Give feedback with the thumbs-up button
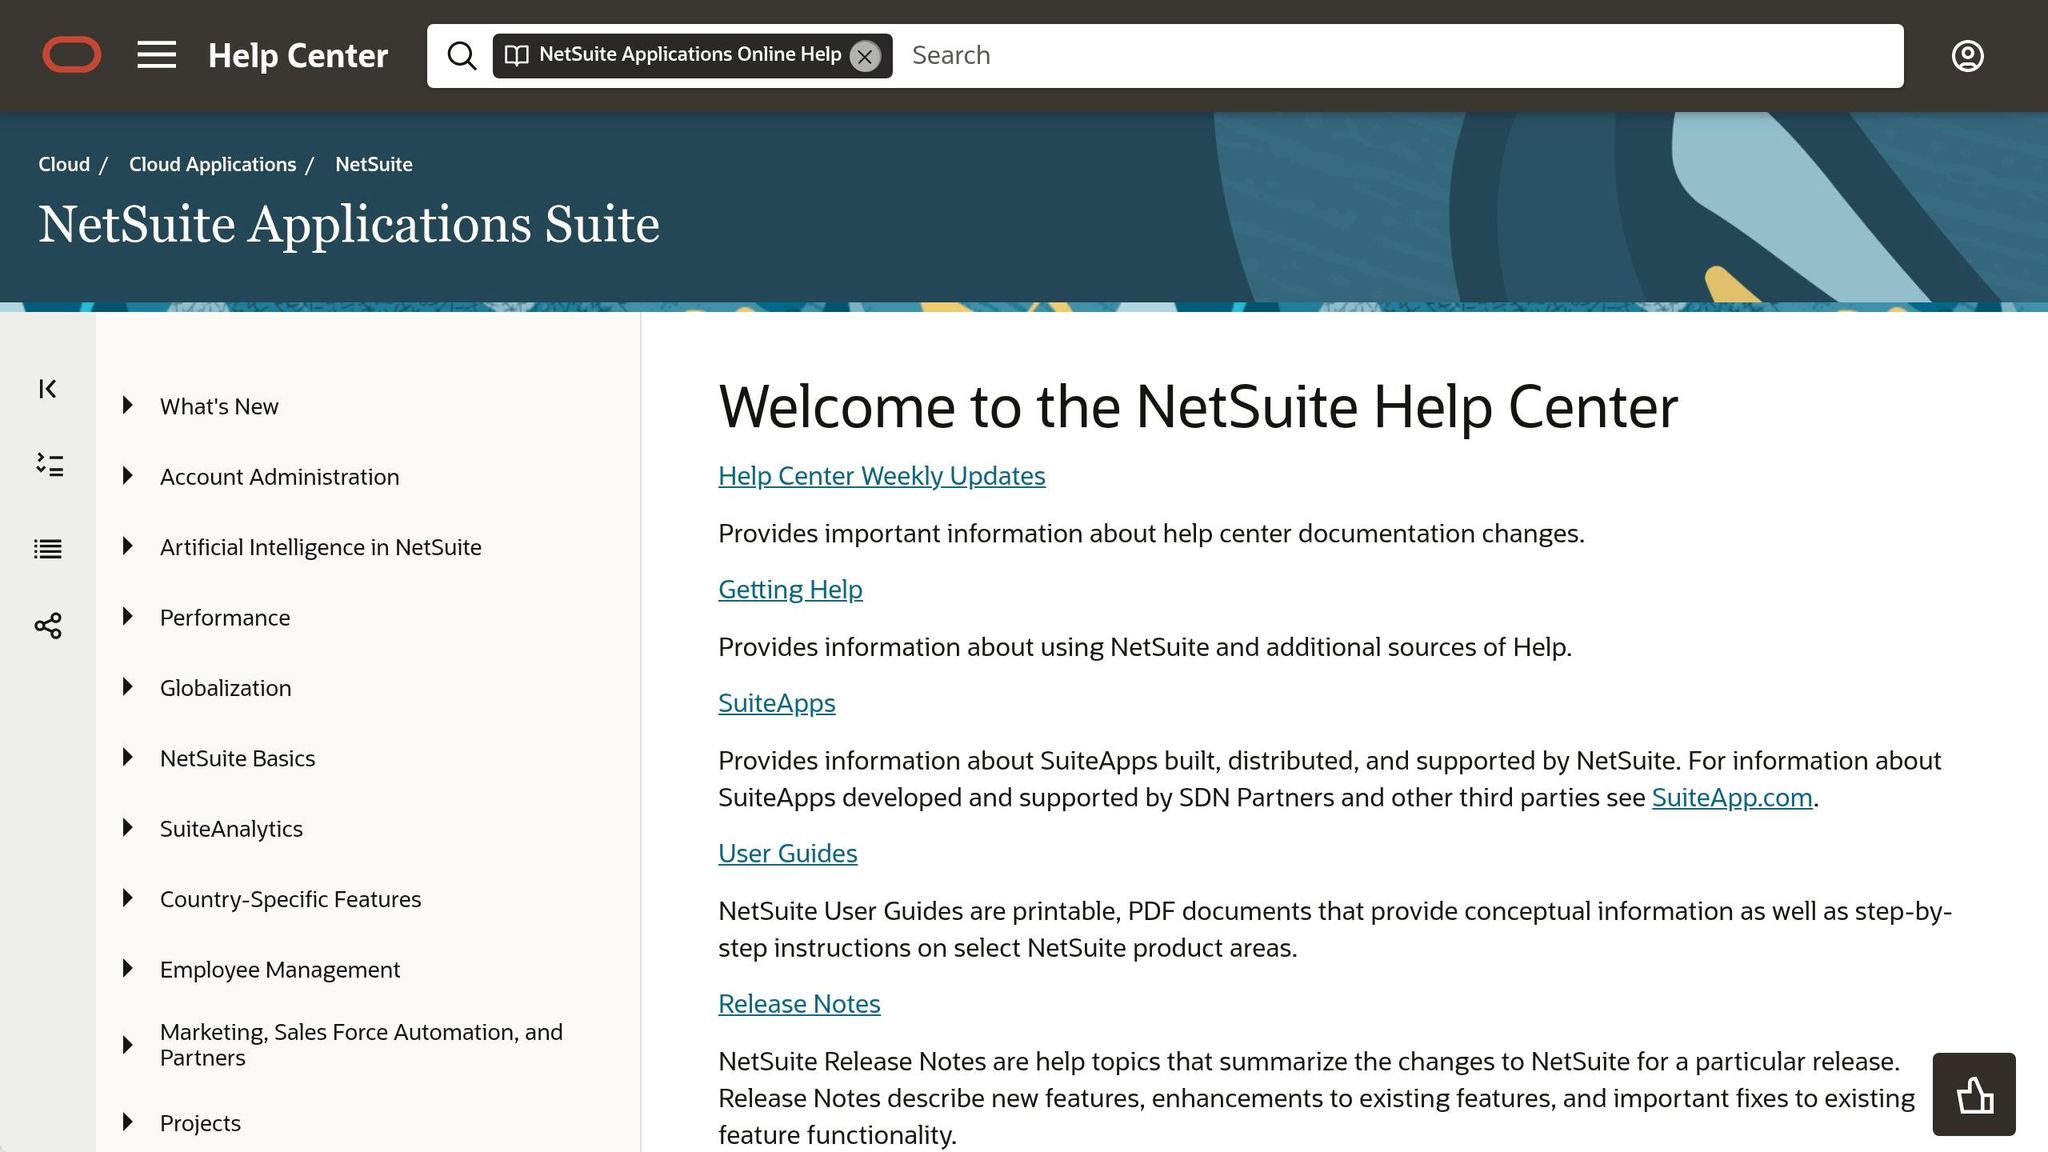The height and width of the screenshot is (1152, 2048). tap(1973, 1094)
